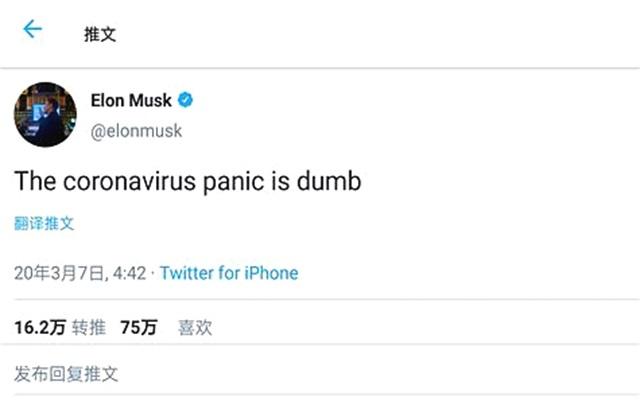Click the blue verified badge
640x401 pixels.
click(186, 100)
